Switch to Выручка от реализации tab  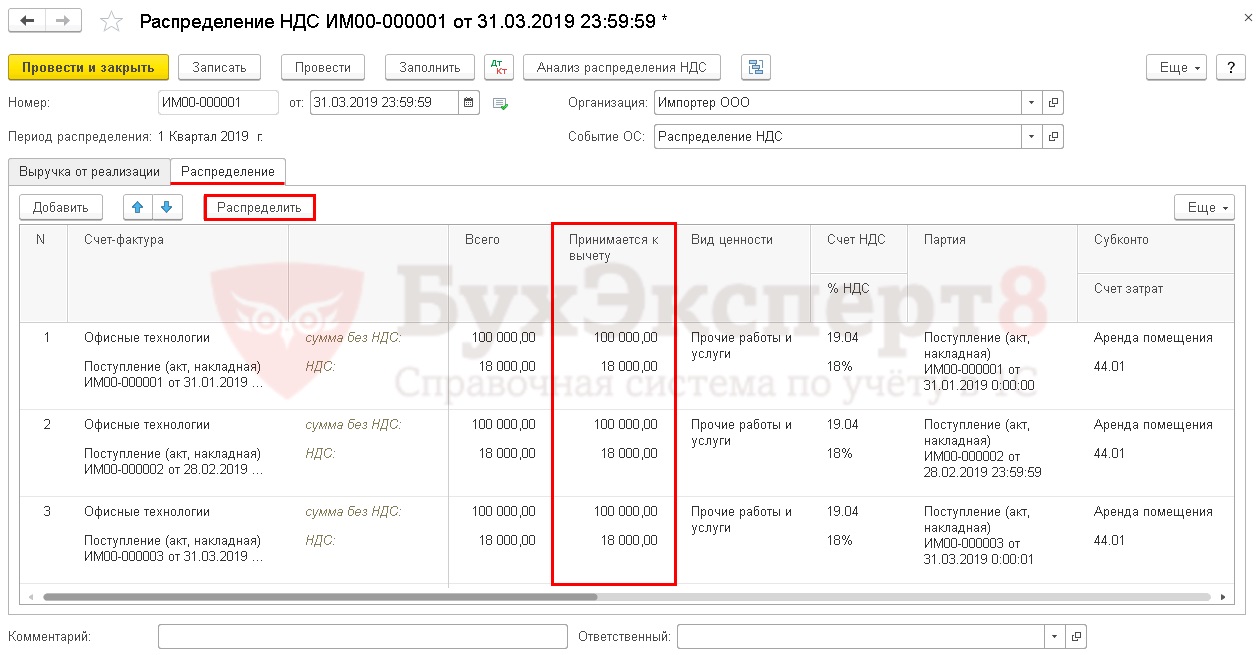click(89, 171)
